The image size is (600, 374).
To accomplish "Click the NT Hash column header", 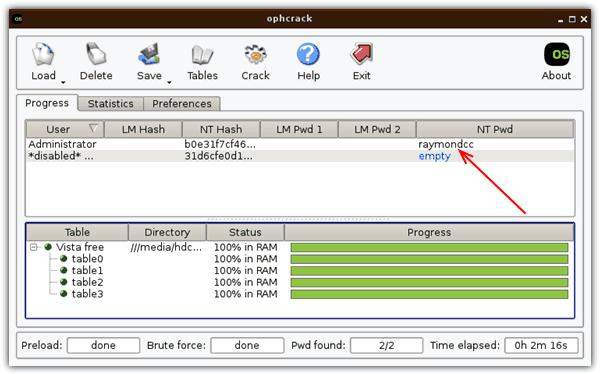I will [221, 129].
